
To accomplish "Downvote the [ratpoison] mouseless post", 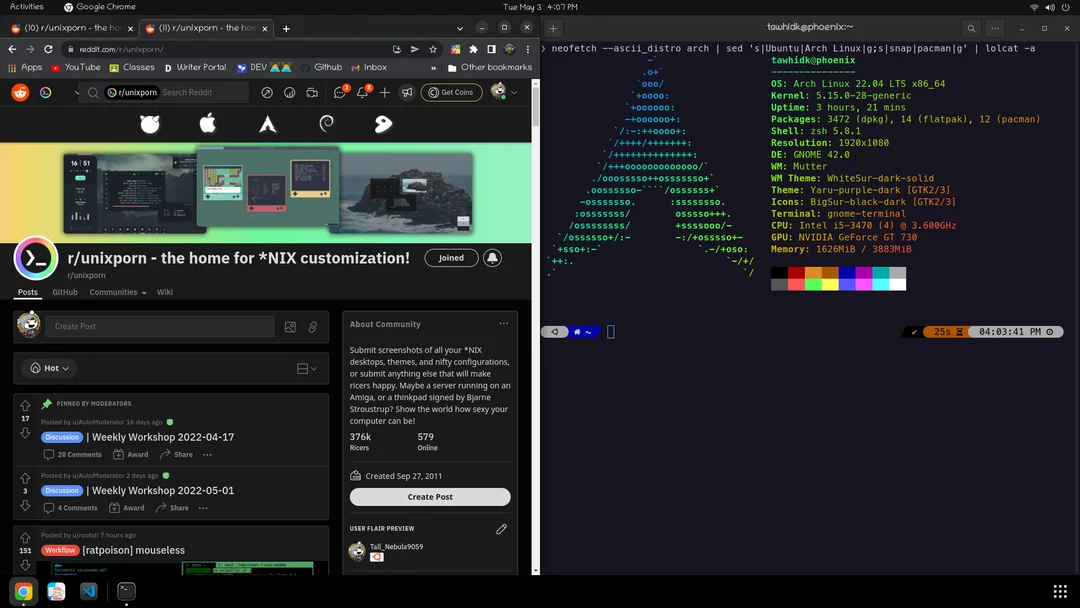I will tap(24, 563).
